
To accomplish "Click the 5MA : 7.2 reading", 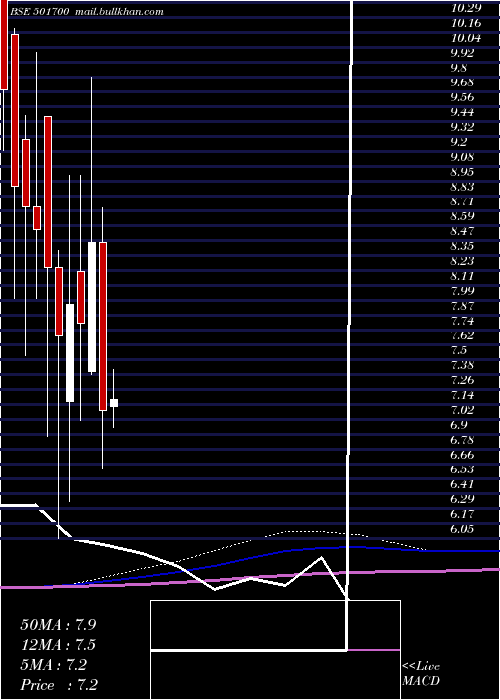I will point(54,665).
